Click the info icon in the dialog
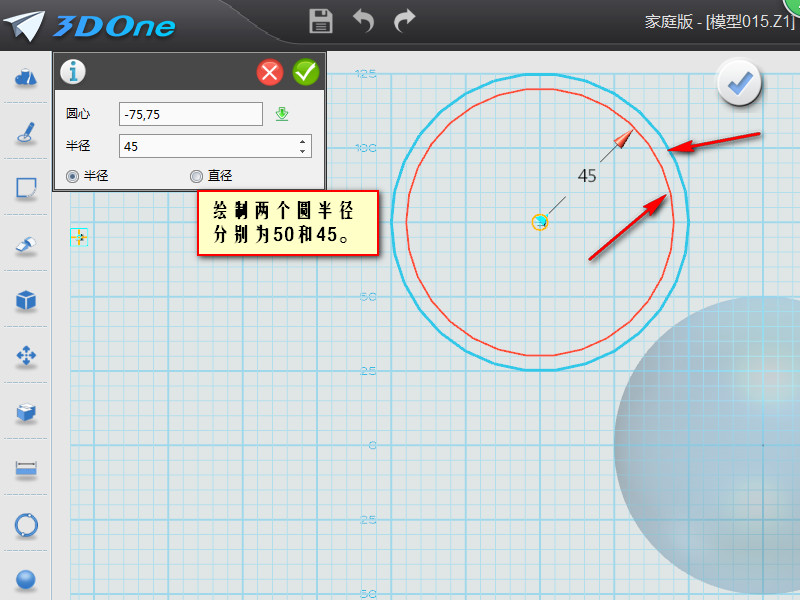 (x=72, y=72)
